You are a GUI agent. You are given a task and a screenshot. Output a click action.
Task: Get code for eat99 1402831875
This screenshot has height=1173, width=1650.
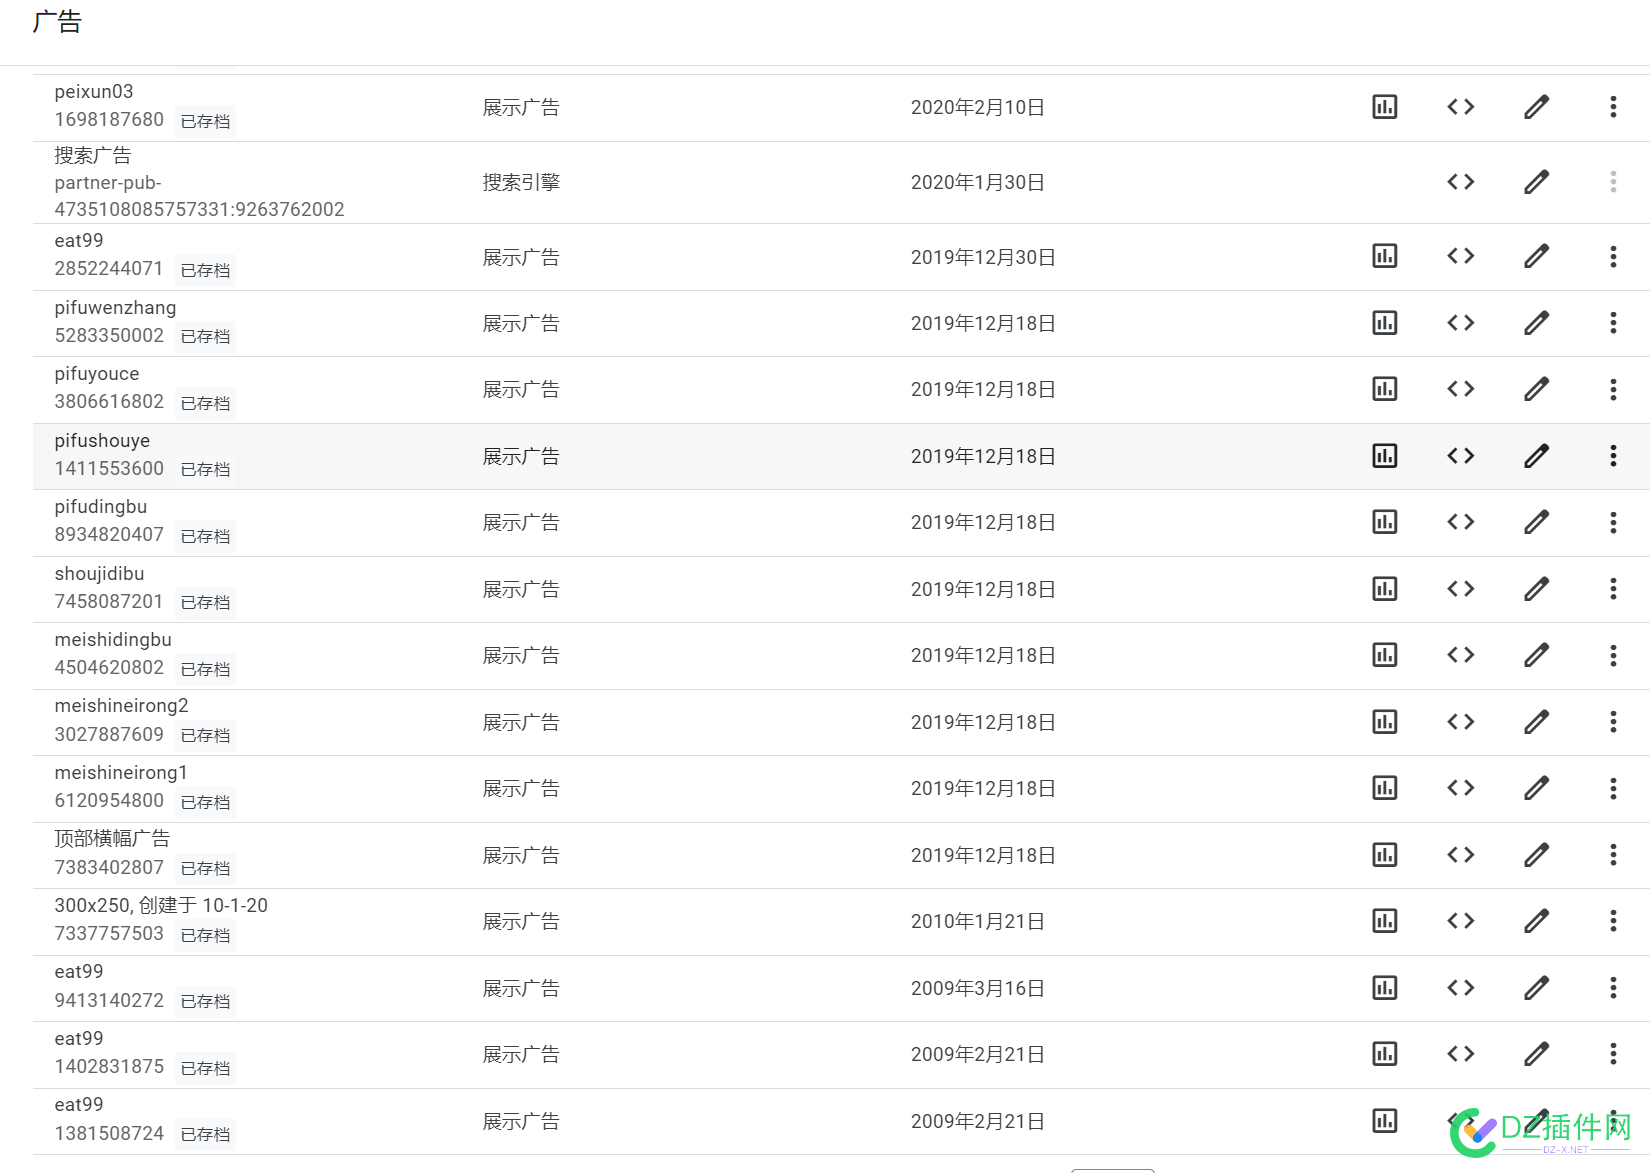1461,1054
